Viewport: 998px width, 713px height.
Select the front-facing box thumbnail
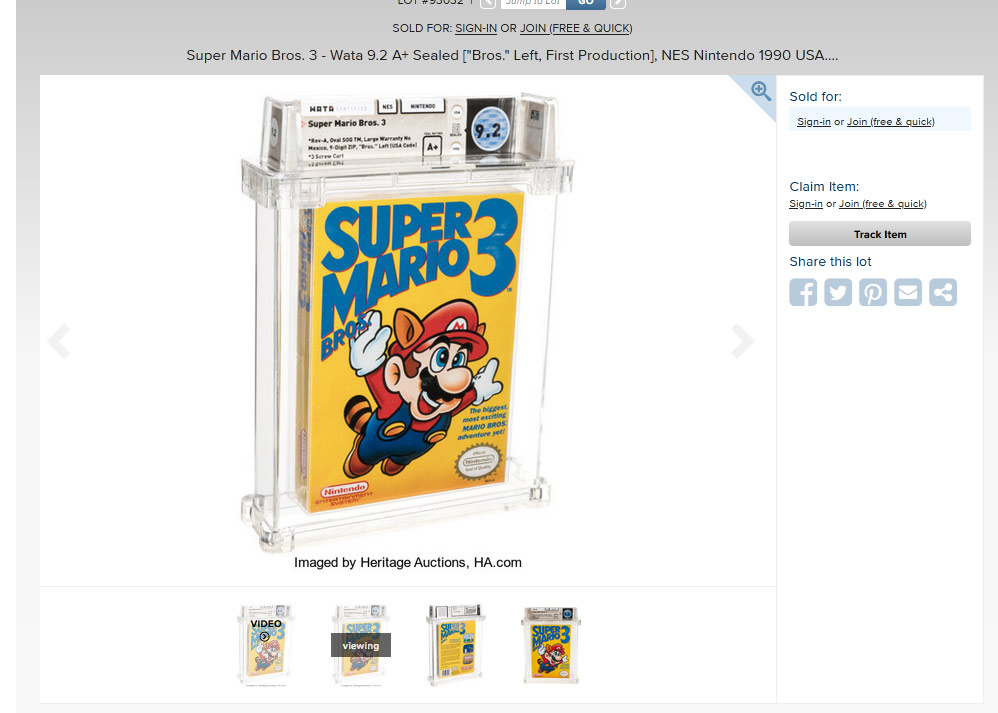click(x=551, y=645)
